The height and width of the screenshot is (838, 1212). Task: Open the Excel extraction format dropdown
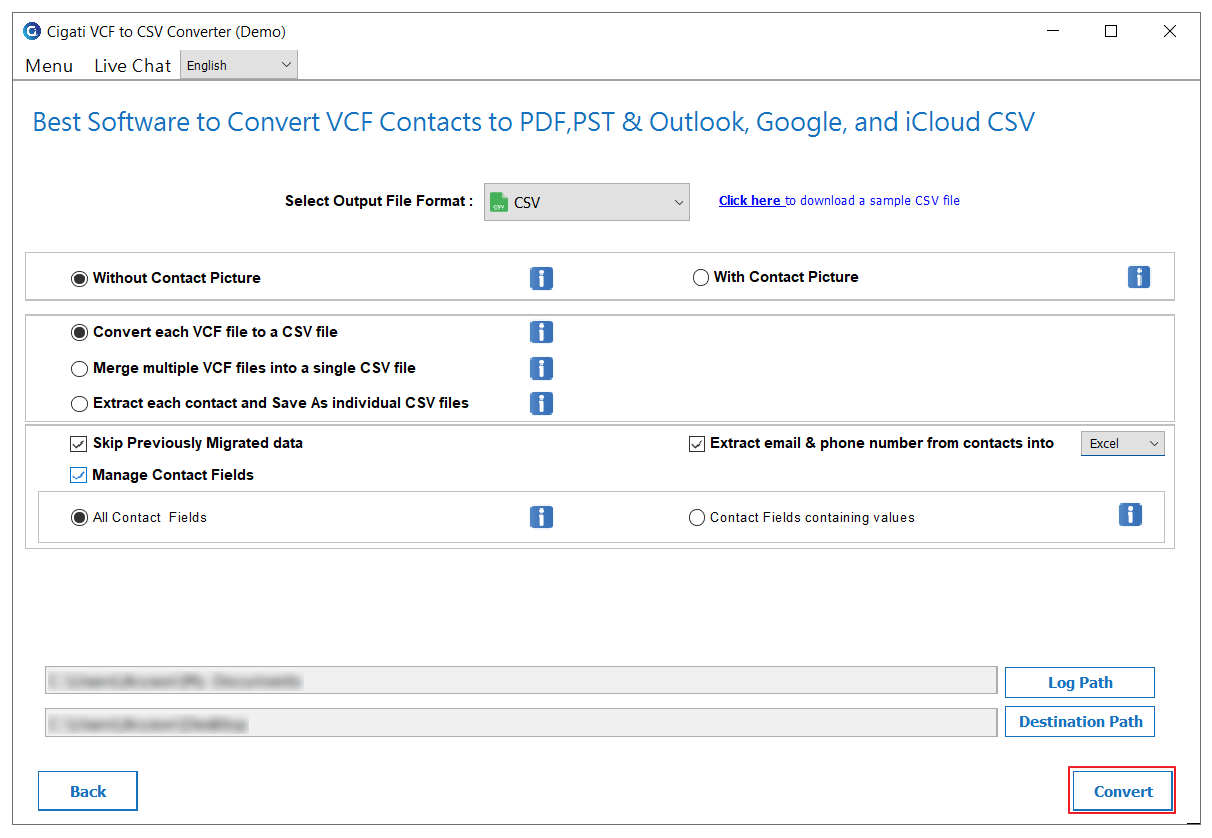coord(1123,443)
